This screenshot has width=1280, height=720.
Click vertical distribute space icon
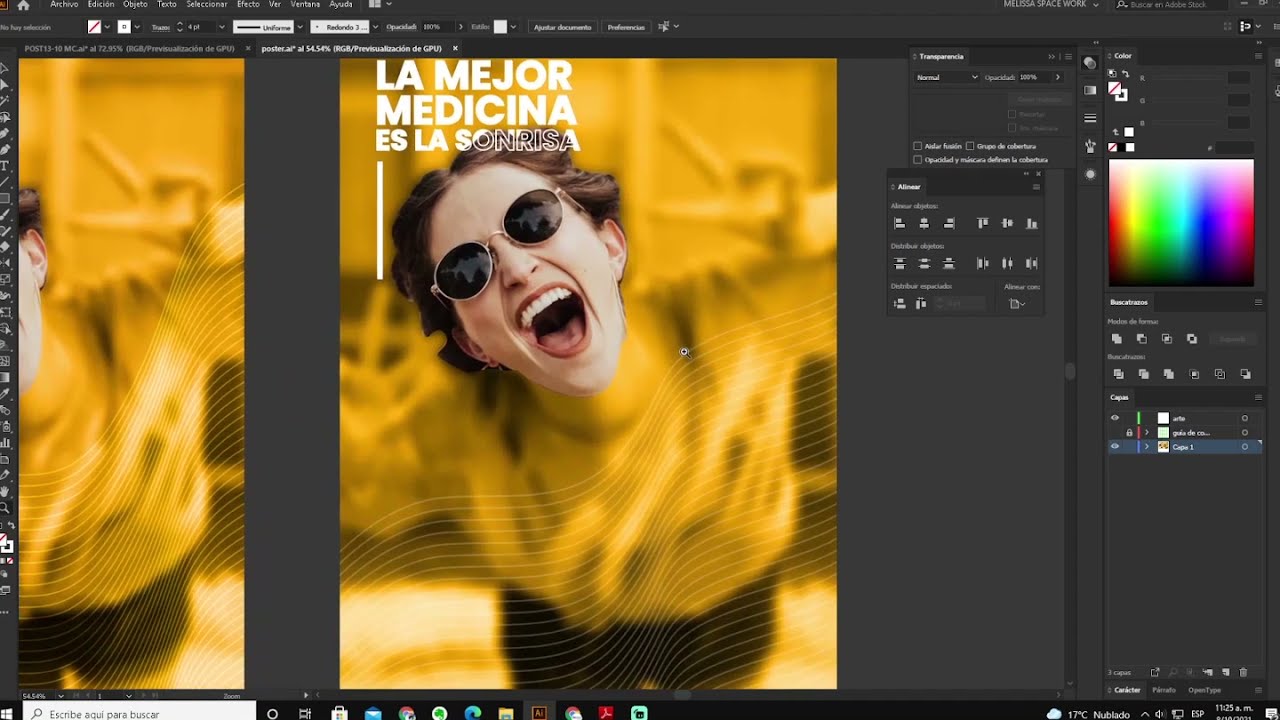click(899, 303)
